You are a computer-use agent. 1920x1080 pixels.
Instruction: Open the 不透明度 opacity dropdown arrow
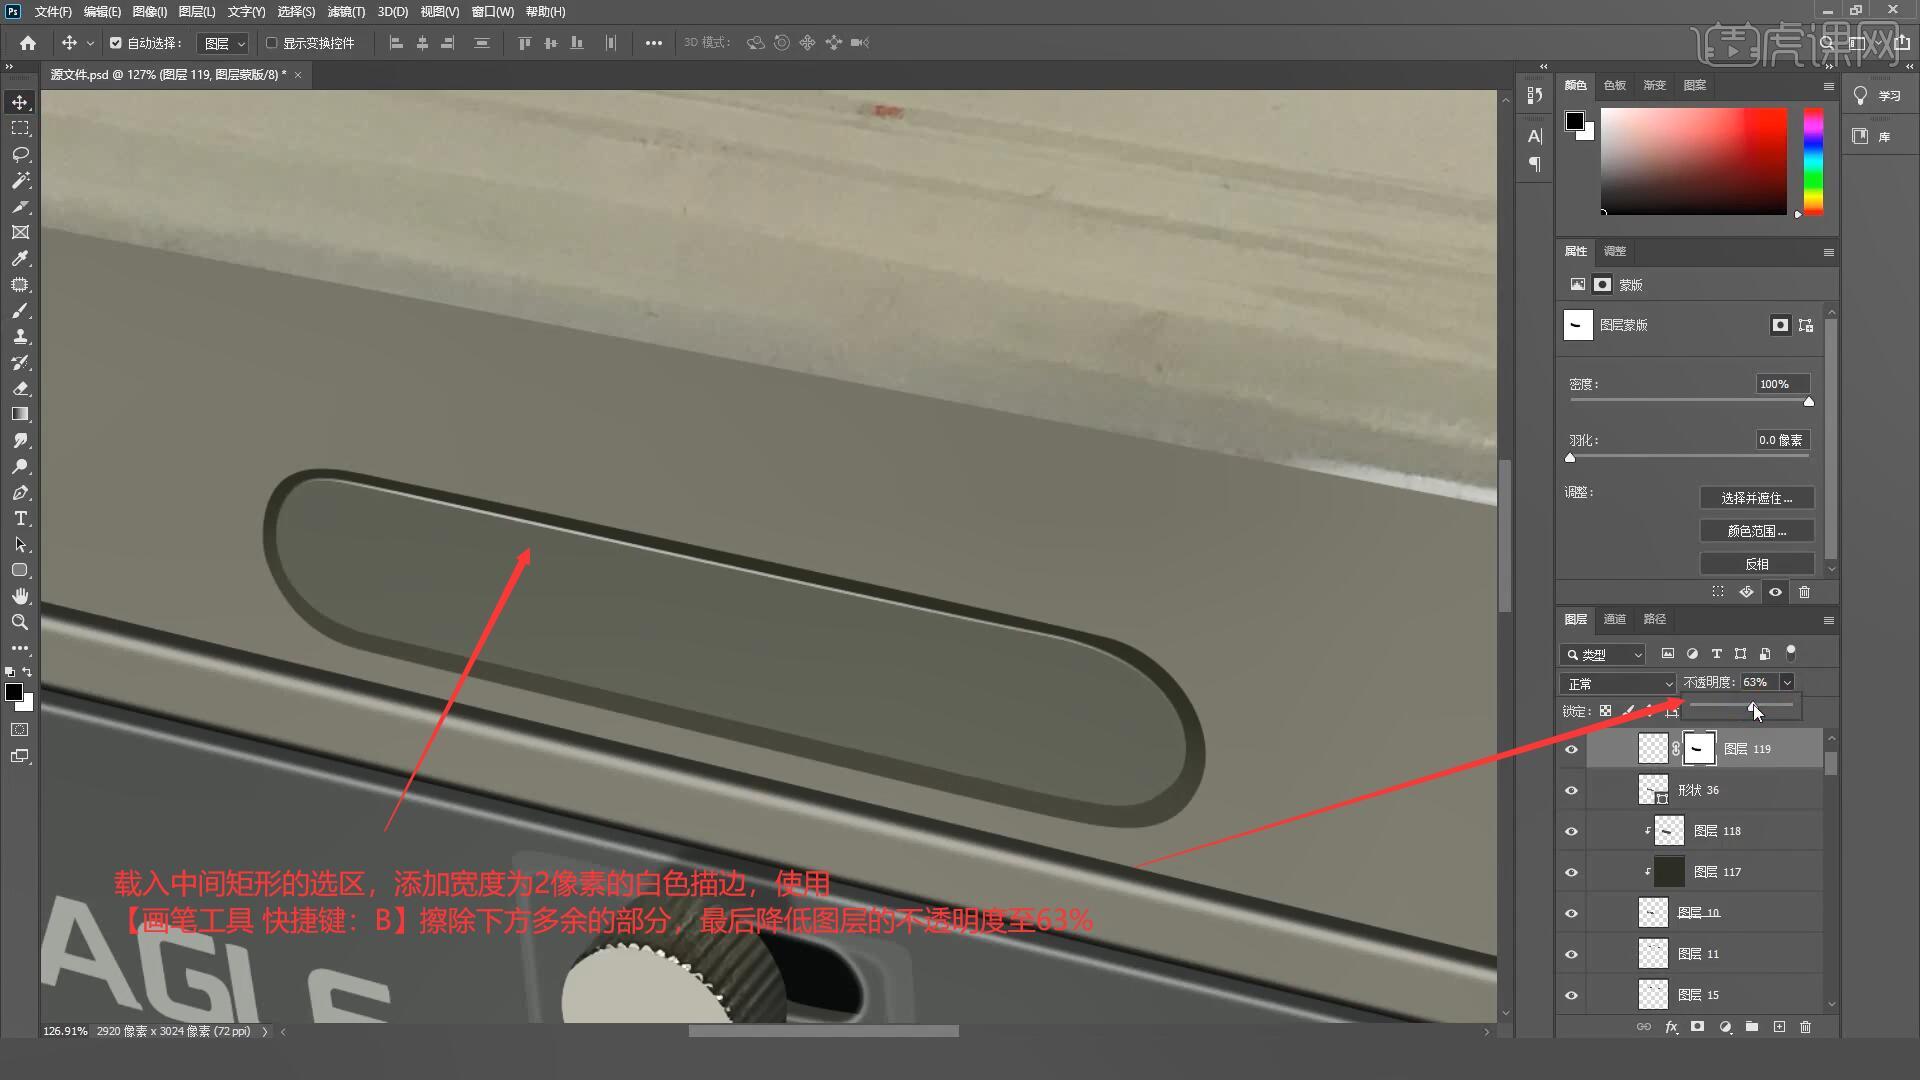click(x=1787, y=683)
